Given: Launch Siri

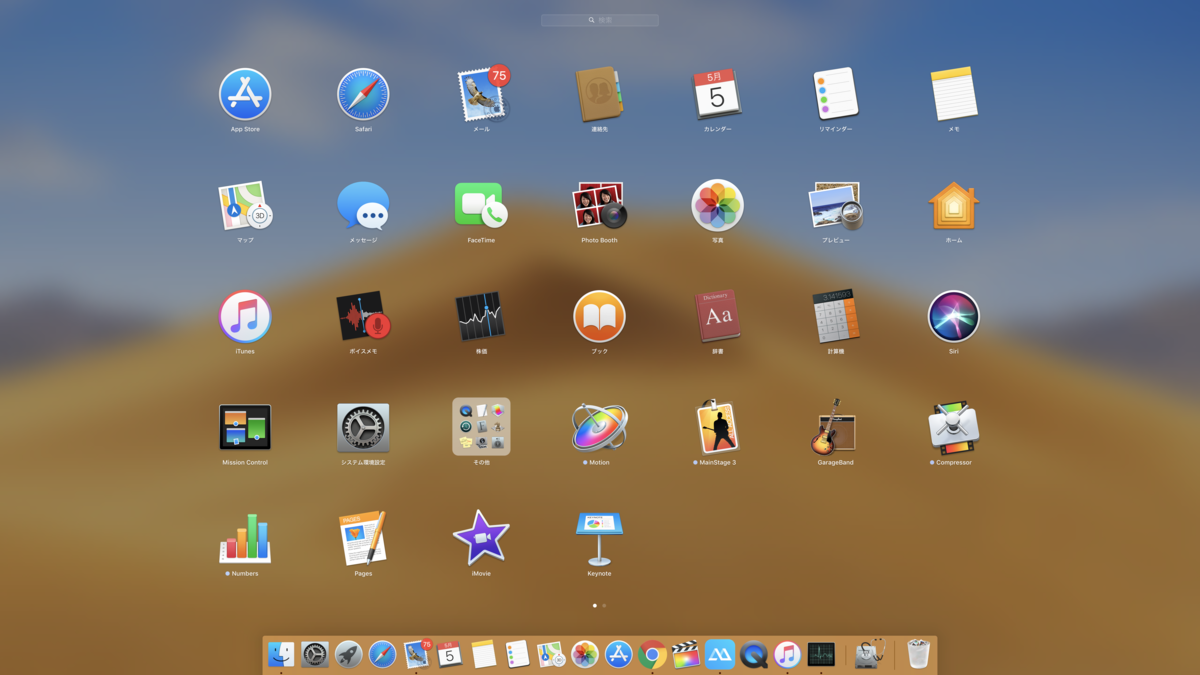Looking at the screenshot, I should tap(954, 316).
